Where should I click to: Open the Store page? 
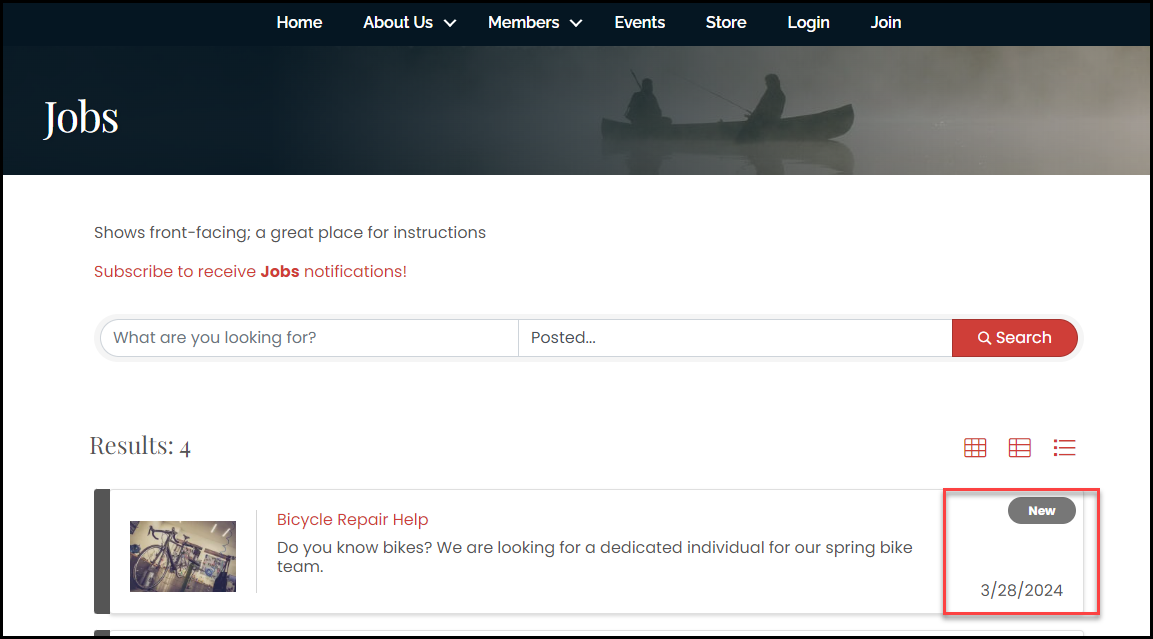click(726, 22)
